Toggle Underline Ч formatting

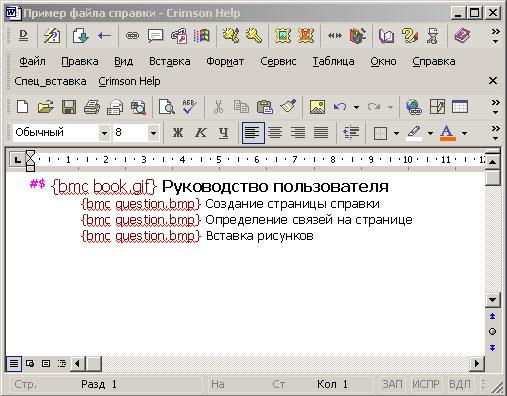(223, 133)
